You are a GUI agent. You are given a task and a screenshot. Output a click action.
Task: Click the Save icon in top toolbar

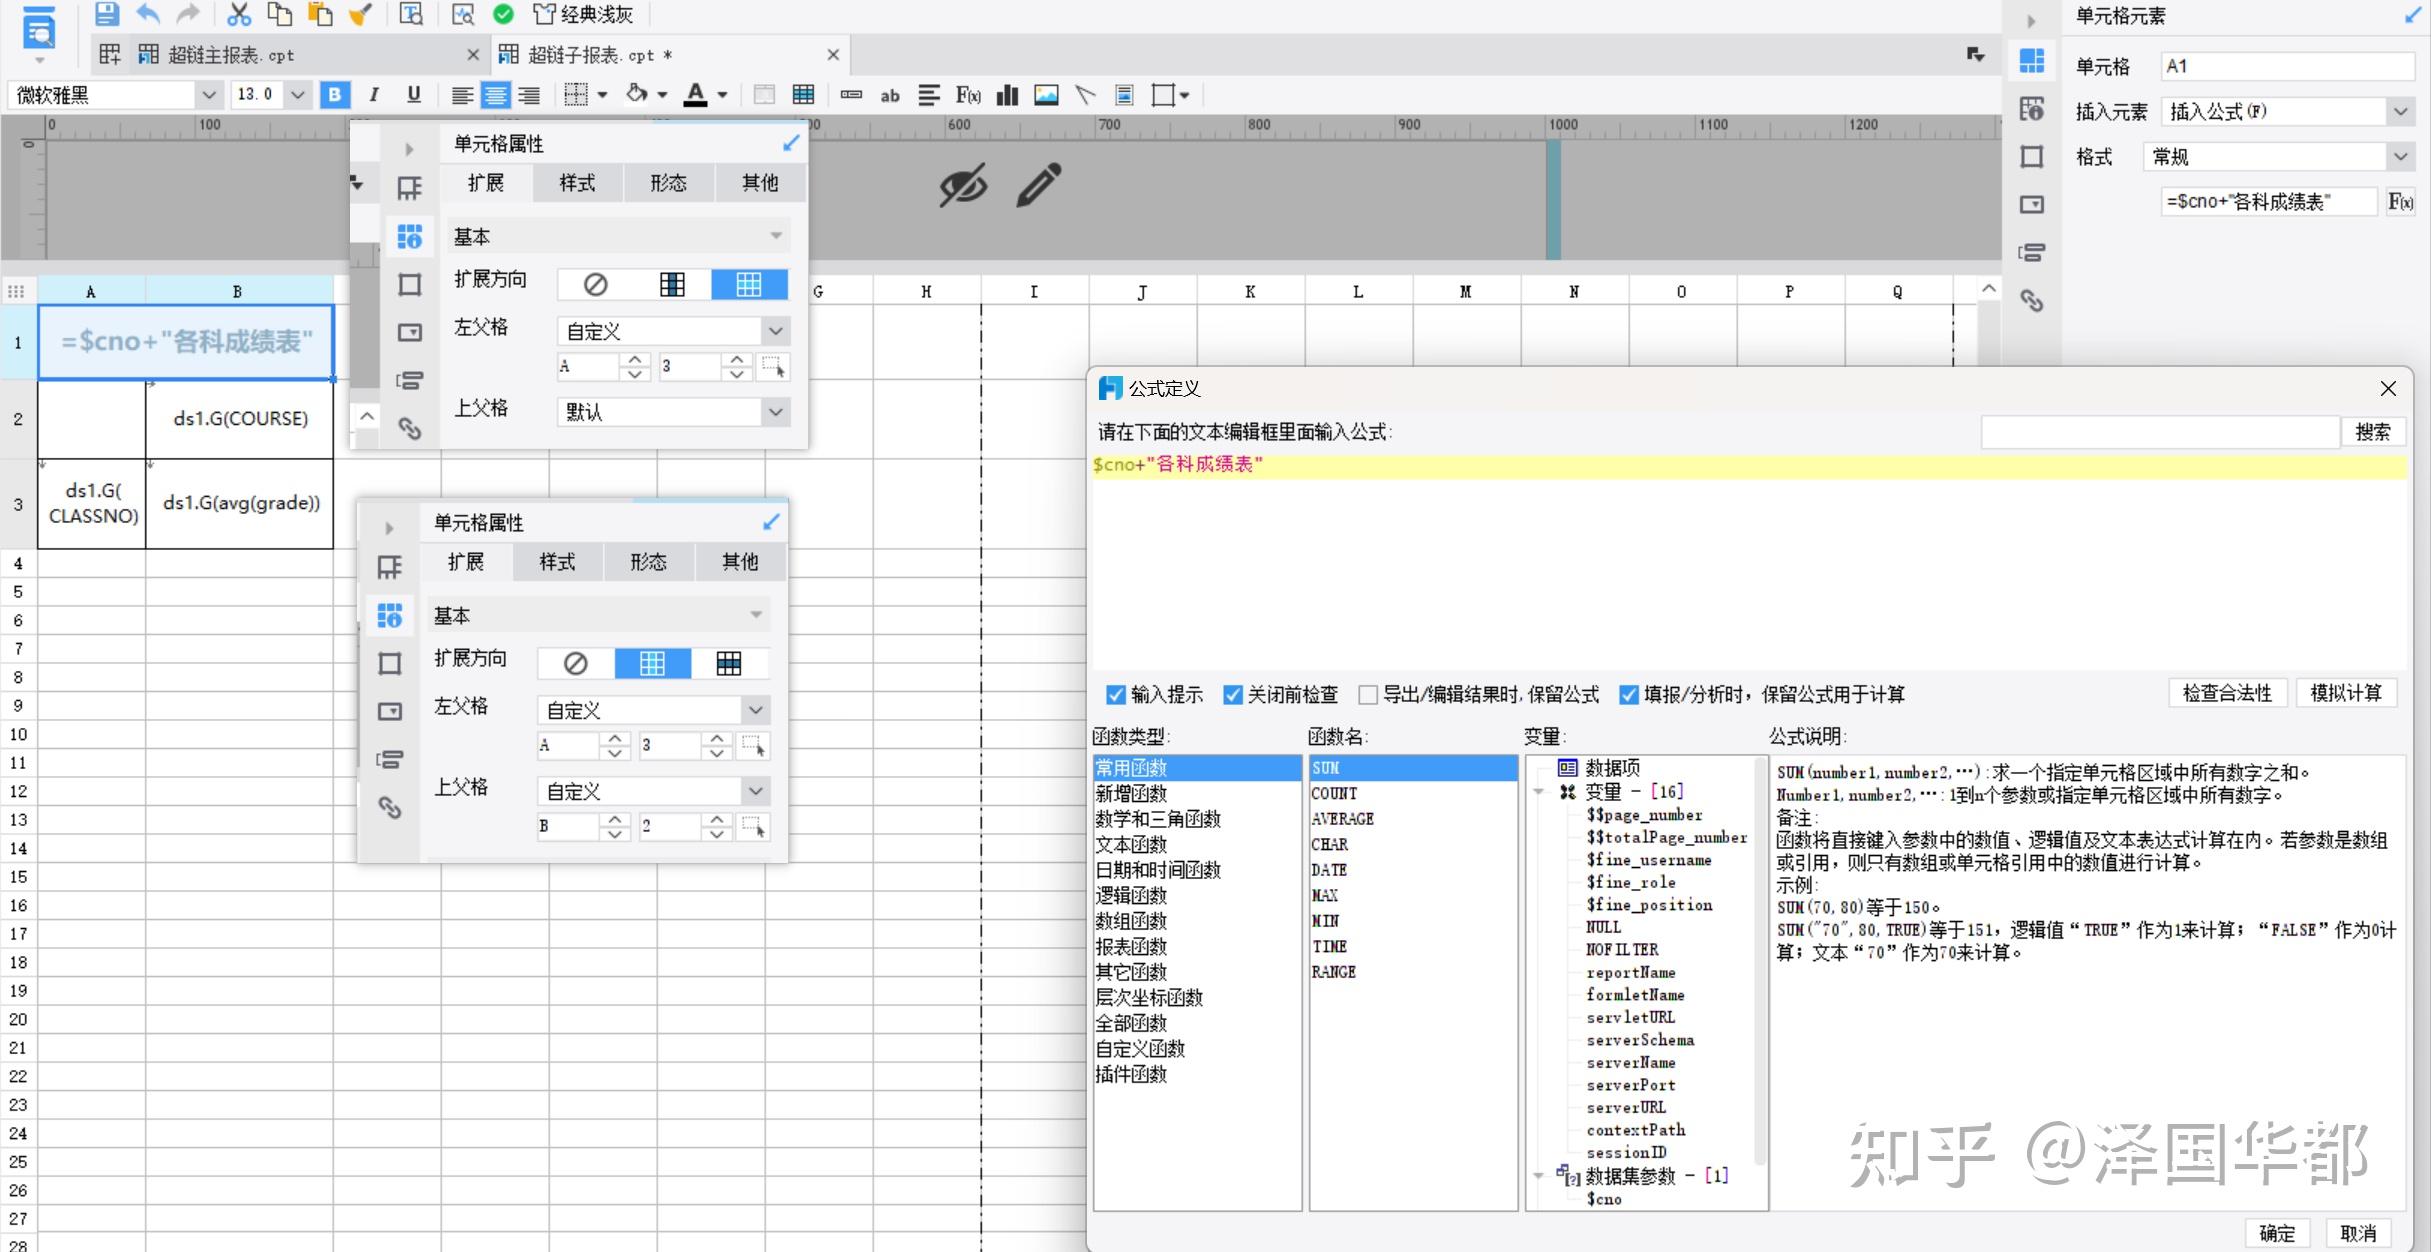point(106,14)
